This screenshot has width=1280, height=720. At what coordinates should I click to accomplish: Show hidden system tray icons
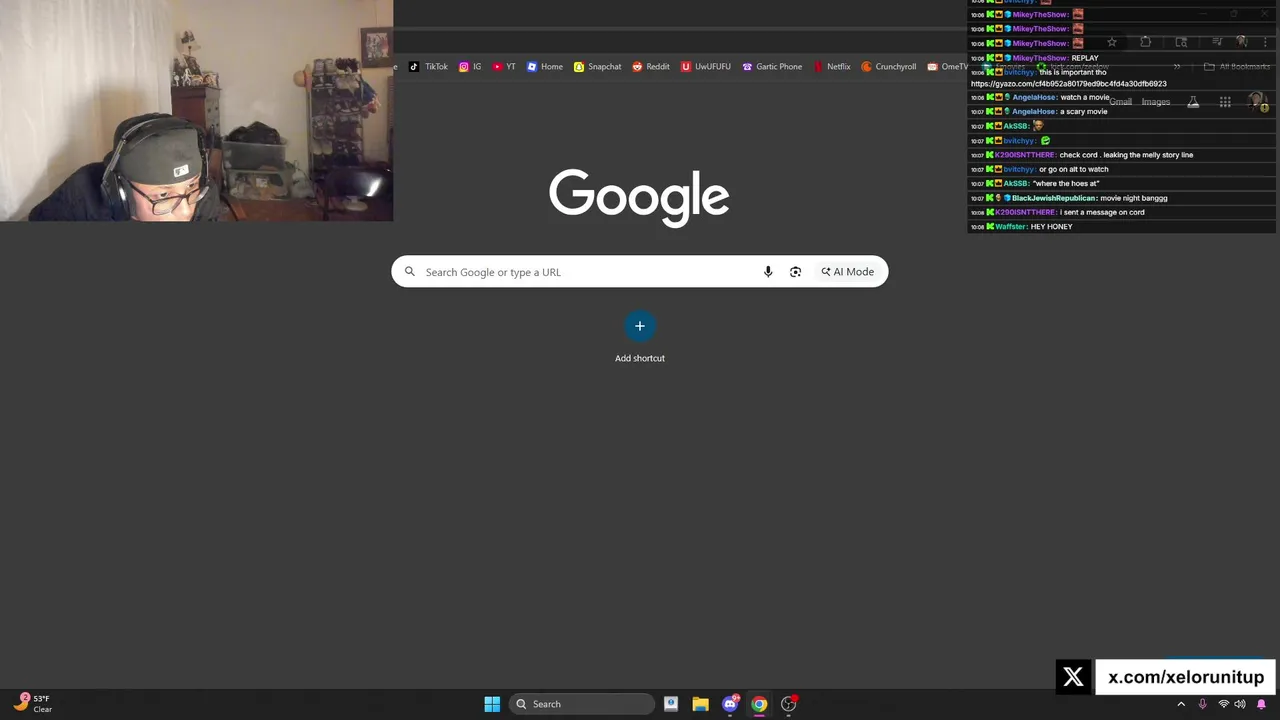[1181, 704]
